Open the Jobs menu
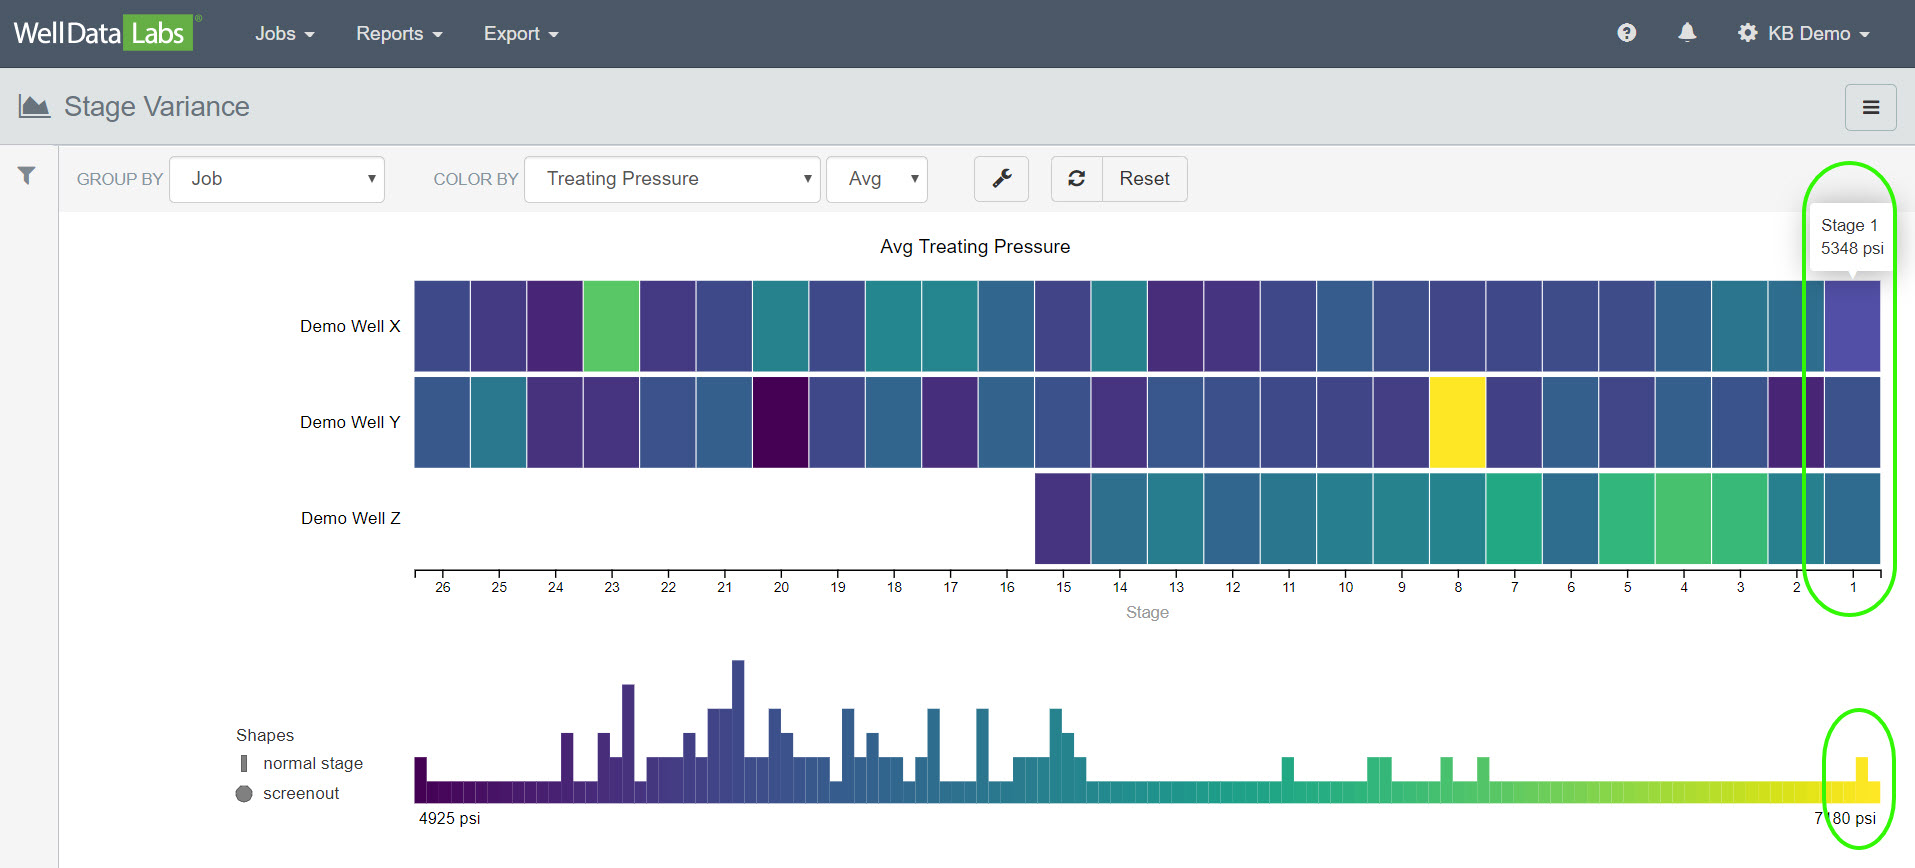1915x868 pixels. click(284, 34)
